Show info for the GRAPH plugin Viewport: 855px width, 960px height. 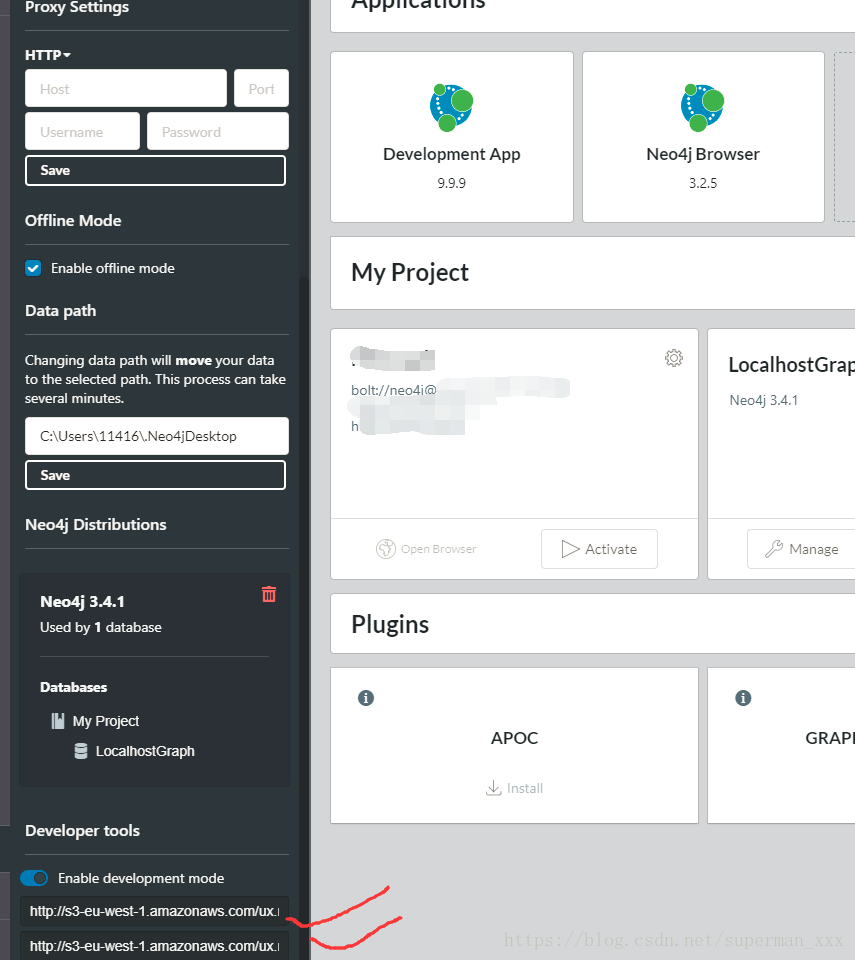click(x=743, y=698)
